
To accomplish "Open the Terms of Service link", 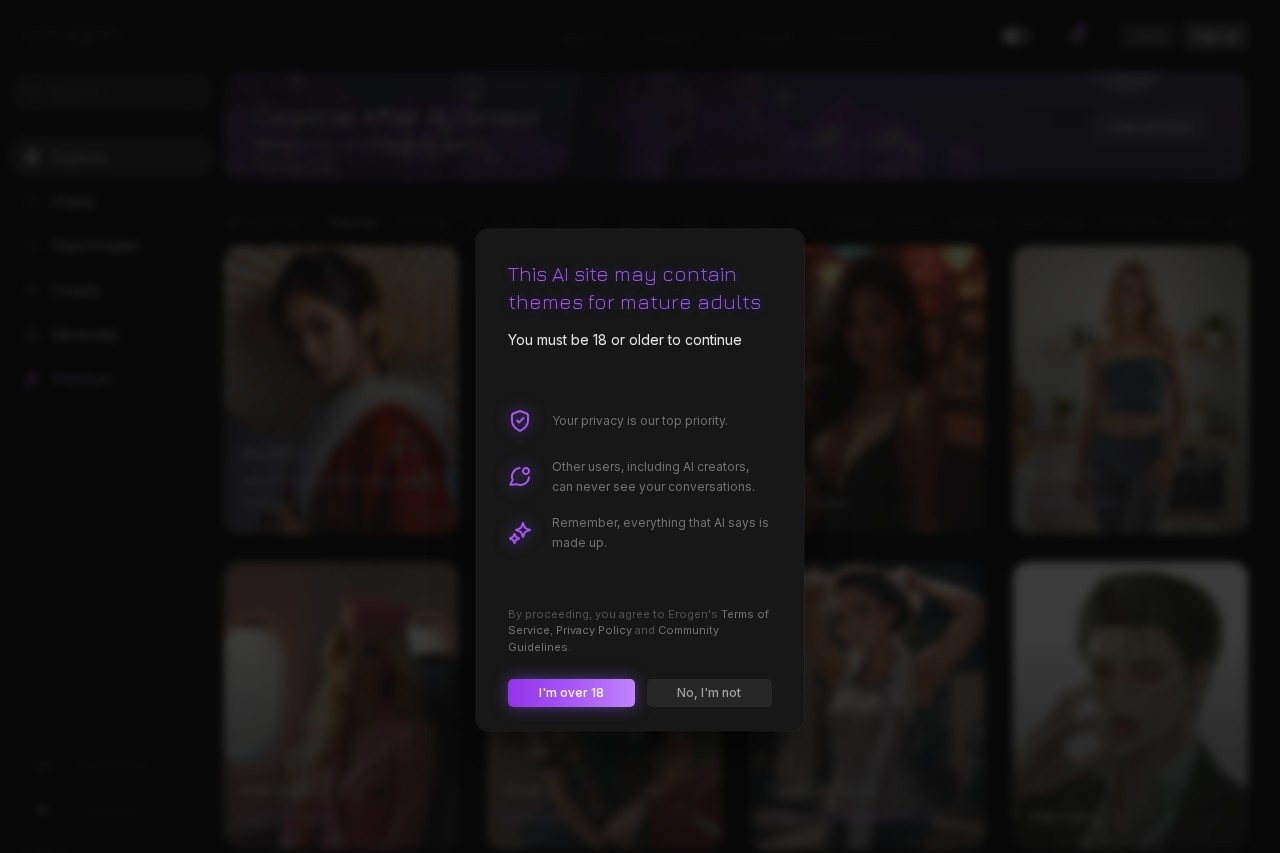I will (x=638, y=622).
